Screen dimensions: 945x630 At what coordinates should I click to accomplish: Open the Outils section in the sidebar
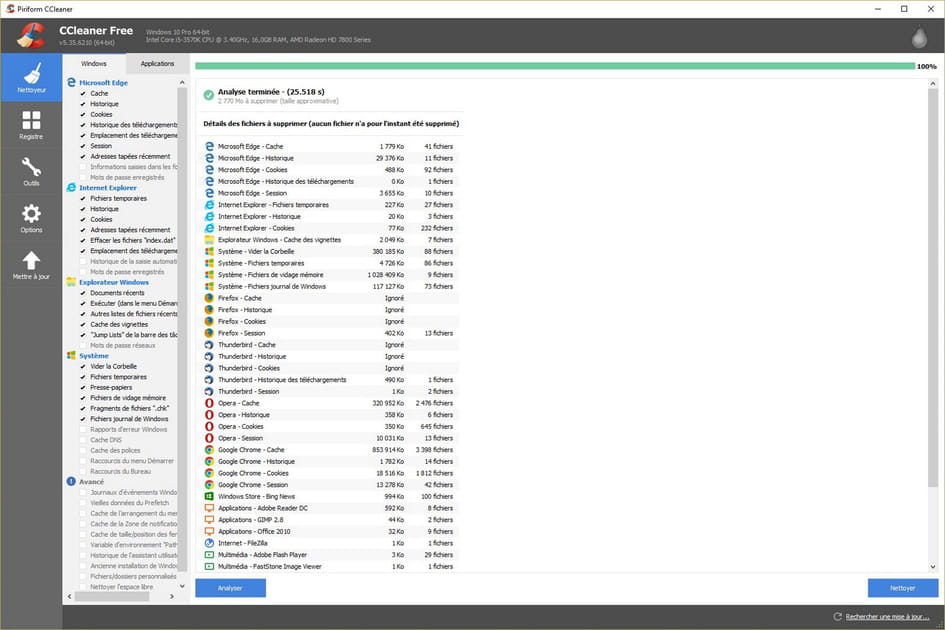[31, 166]
